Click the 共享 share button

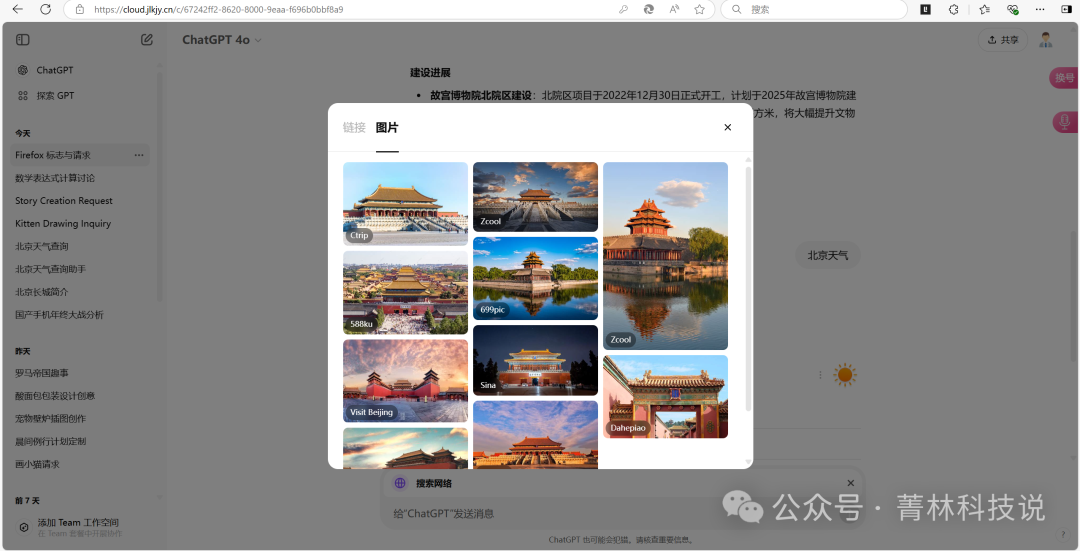pos(1002,40)
